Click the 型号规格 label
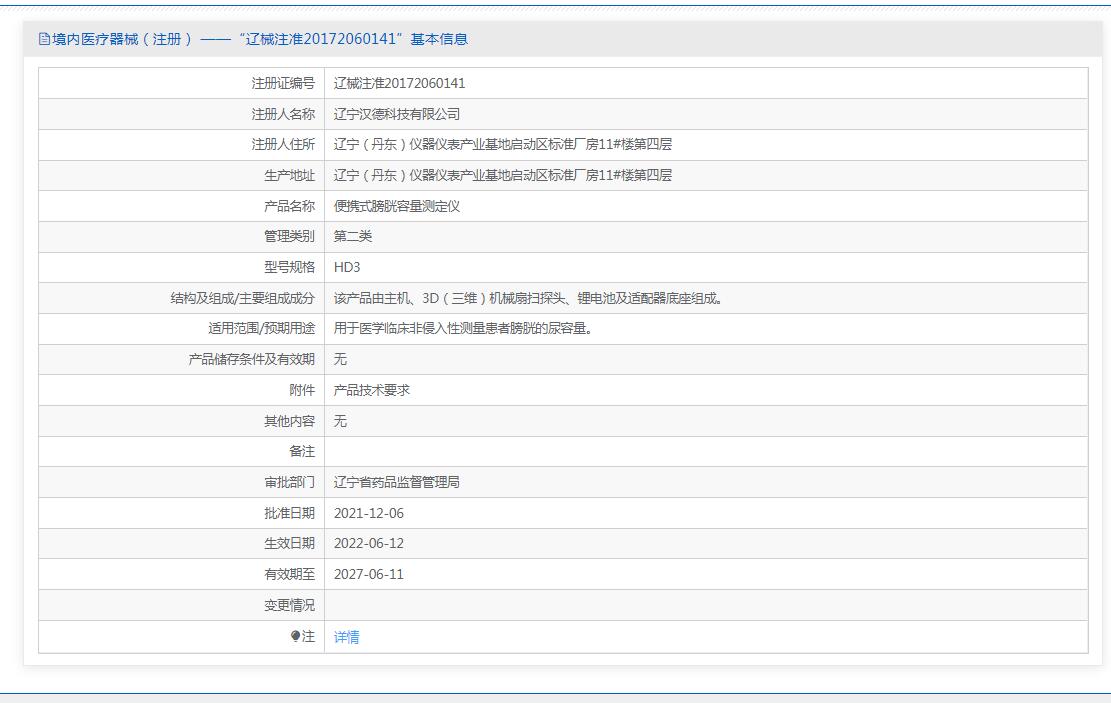Screen dimensions: 1111x703 (x=289, y=267)
